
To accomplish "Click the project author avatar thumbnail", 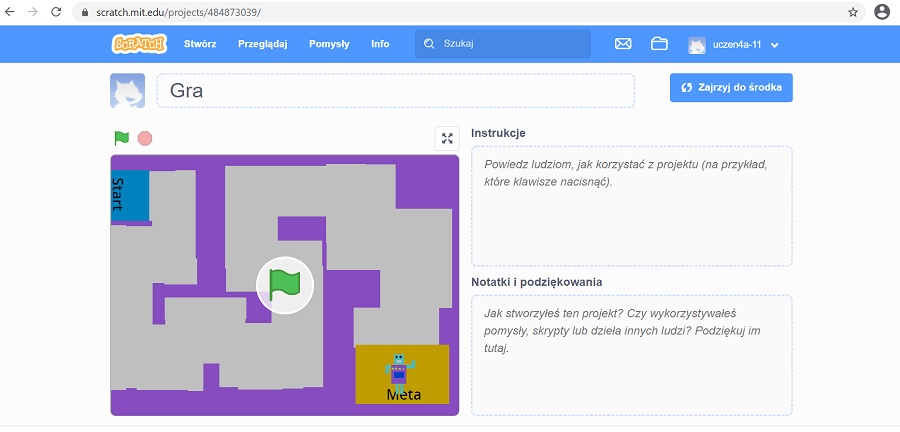I will tap(127, 91).
